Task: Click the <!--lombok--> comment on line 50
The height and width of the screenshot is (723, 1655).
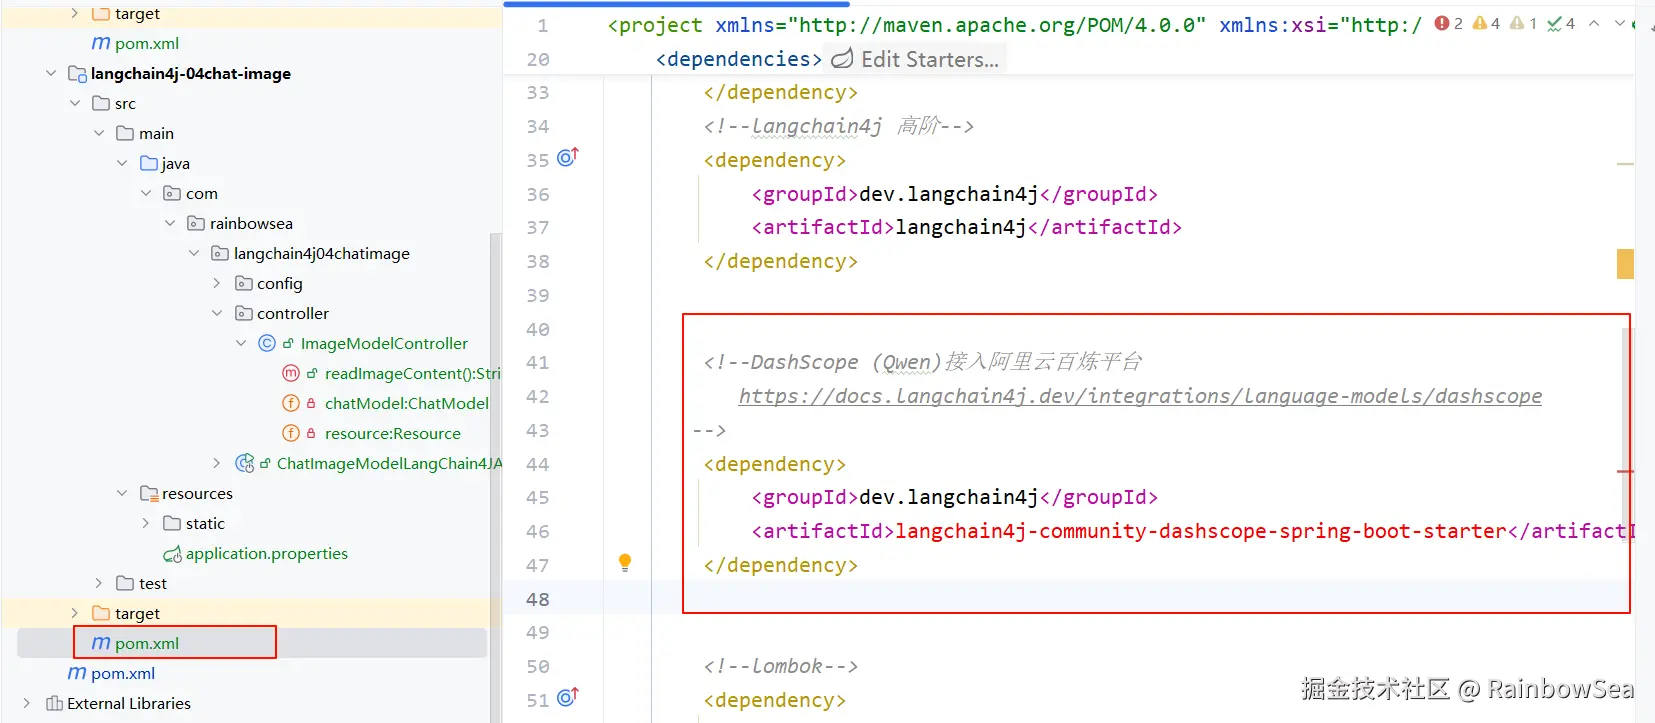Action: click(780, 666)
